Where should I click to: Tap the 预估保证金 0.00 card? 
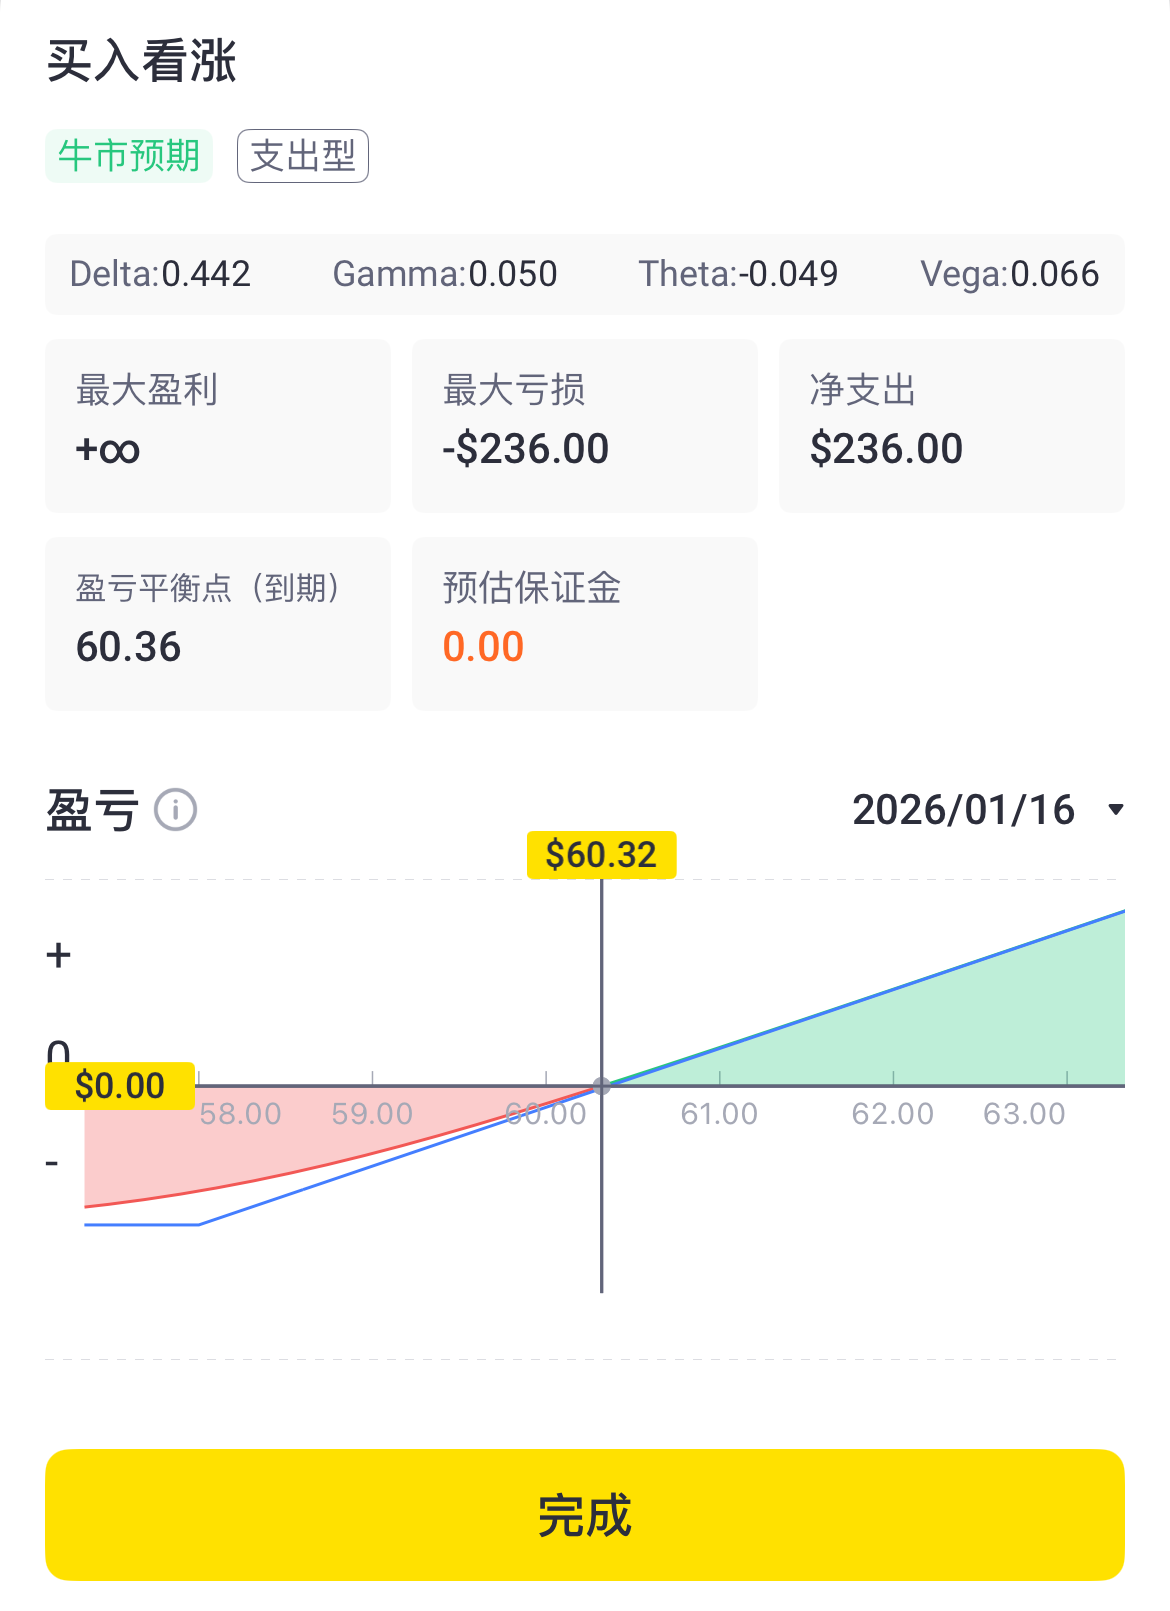(x=585, y=624)
